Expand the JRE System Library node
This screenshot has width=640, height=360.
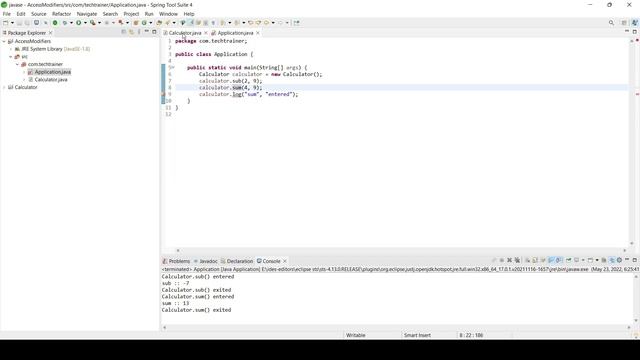[x=11, y=49]
